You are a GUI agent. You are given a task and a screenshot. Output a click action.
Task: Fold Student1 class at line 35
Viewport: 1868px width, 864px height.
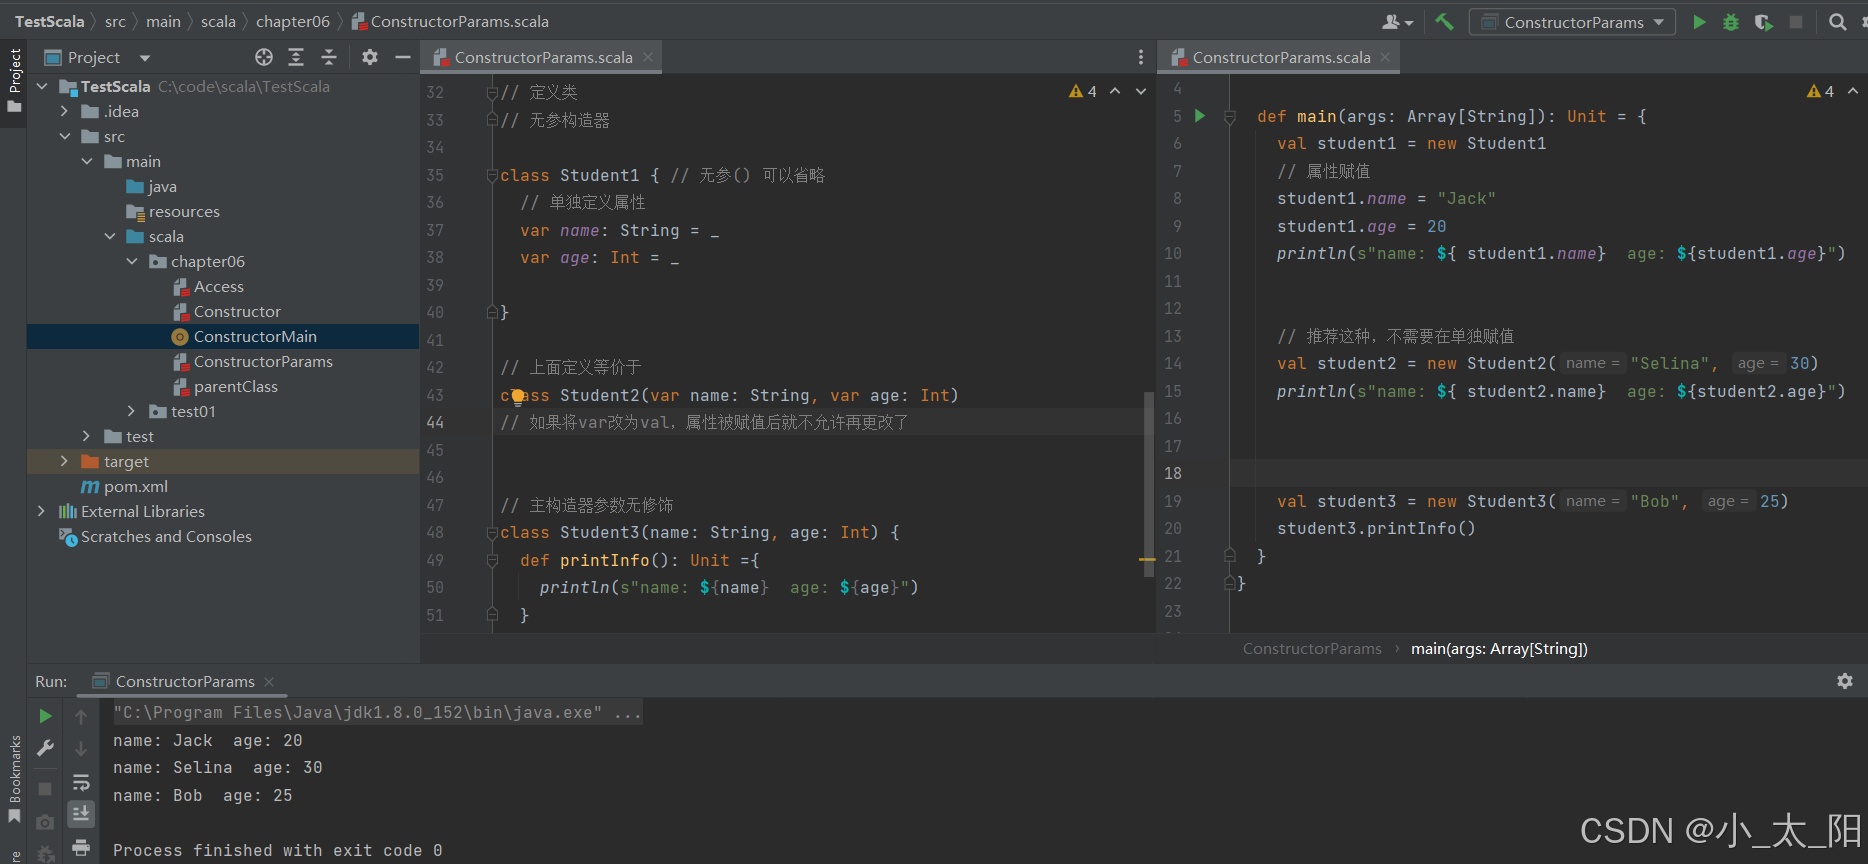[492, 175]
